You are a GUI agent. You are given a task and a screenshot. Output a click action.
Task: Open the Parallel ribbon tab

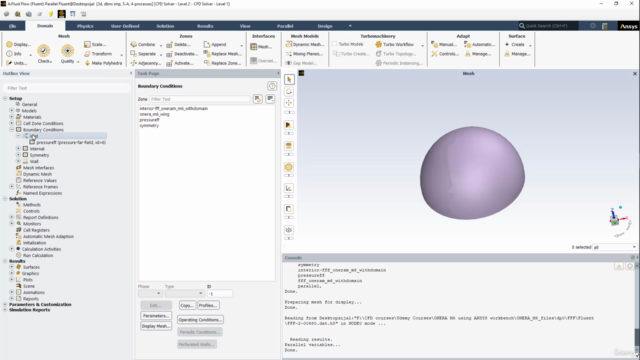click(285, 26)
